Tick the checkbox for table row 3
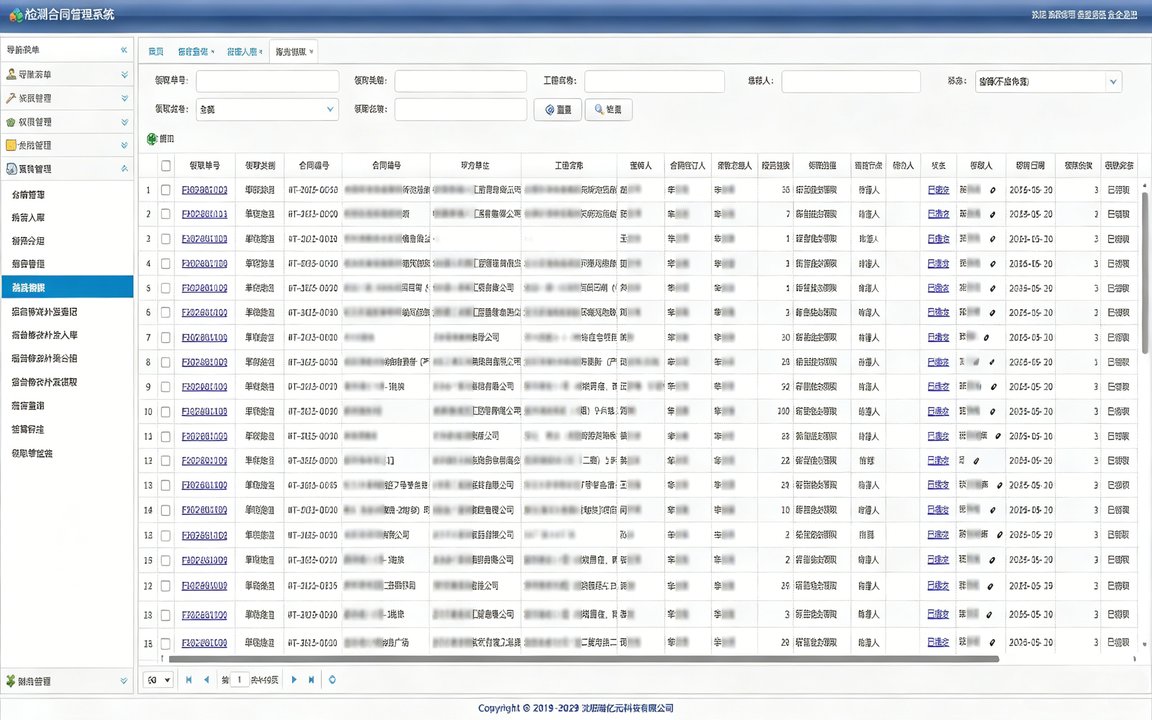Image resolution: width=1152 pixels, height=720 pixels. click(166, 240)
